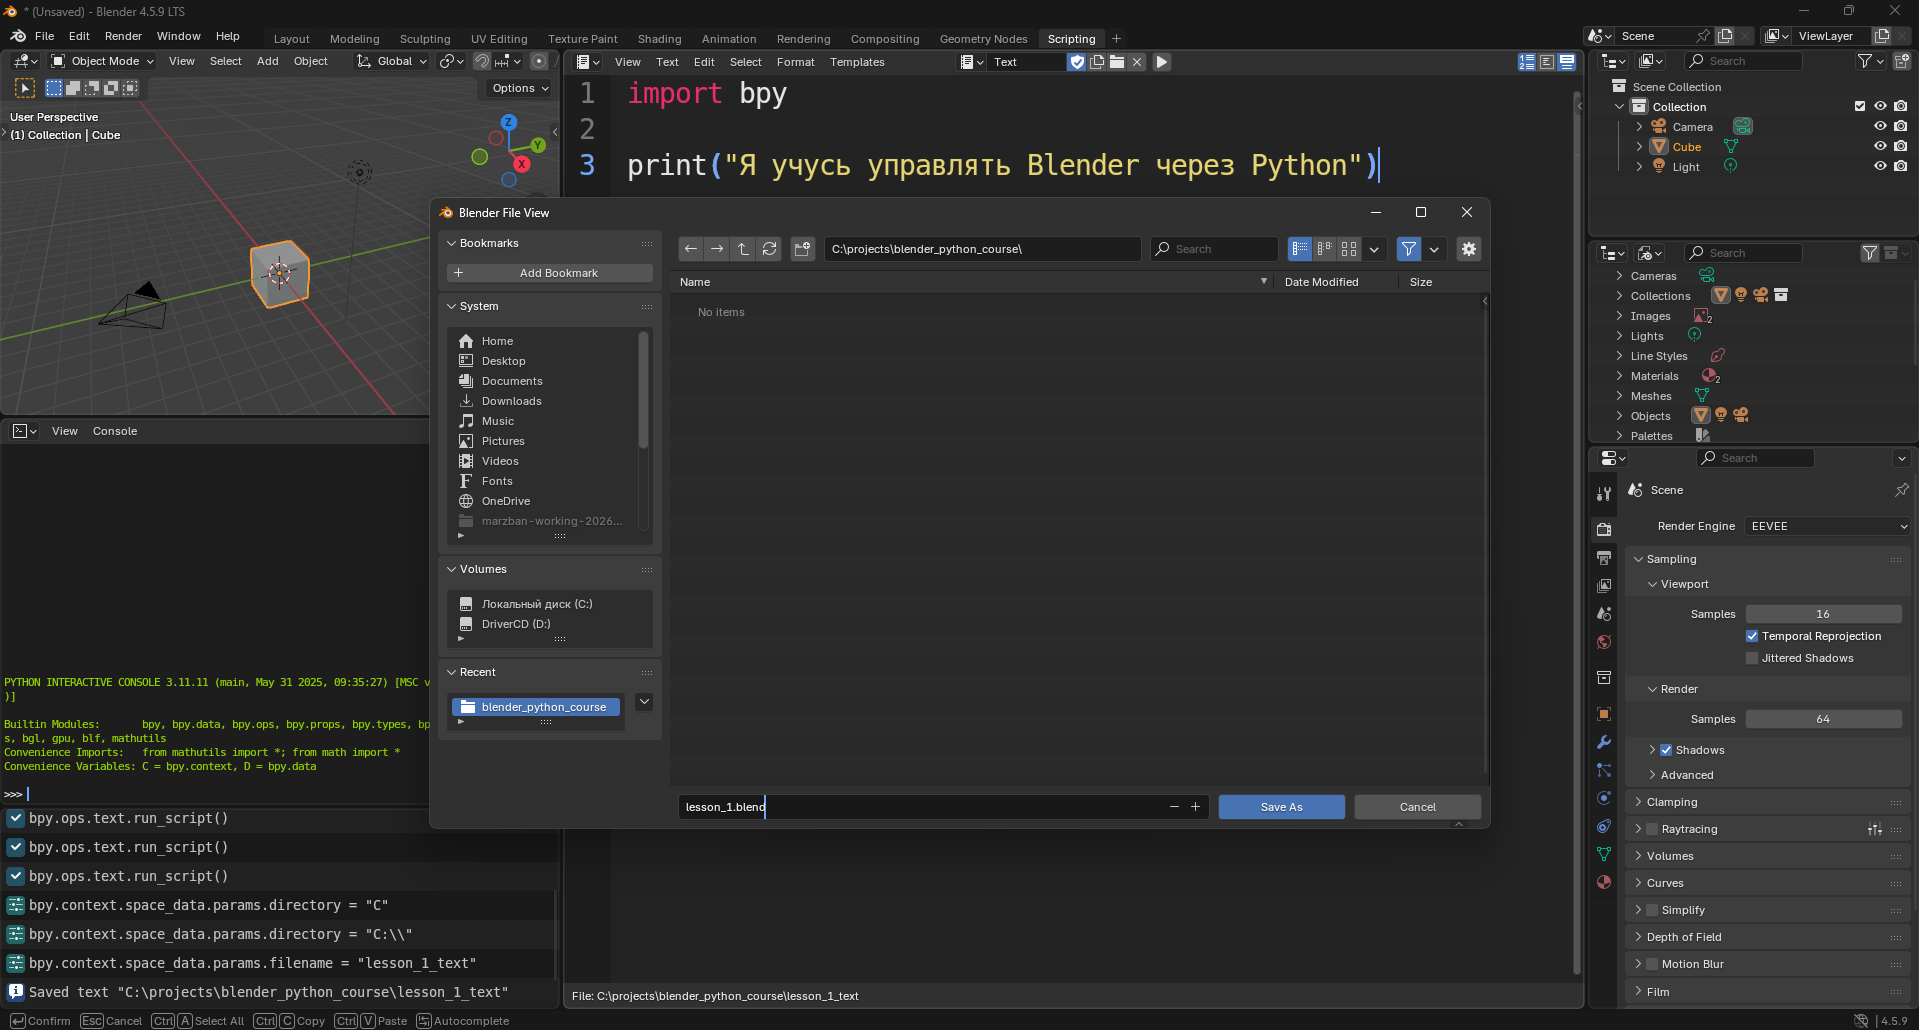1919x1030 pixels.
Task: Open Material properties tab
Action: point(1604,882)
